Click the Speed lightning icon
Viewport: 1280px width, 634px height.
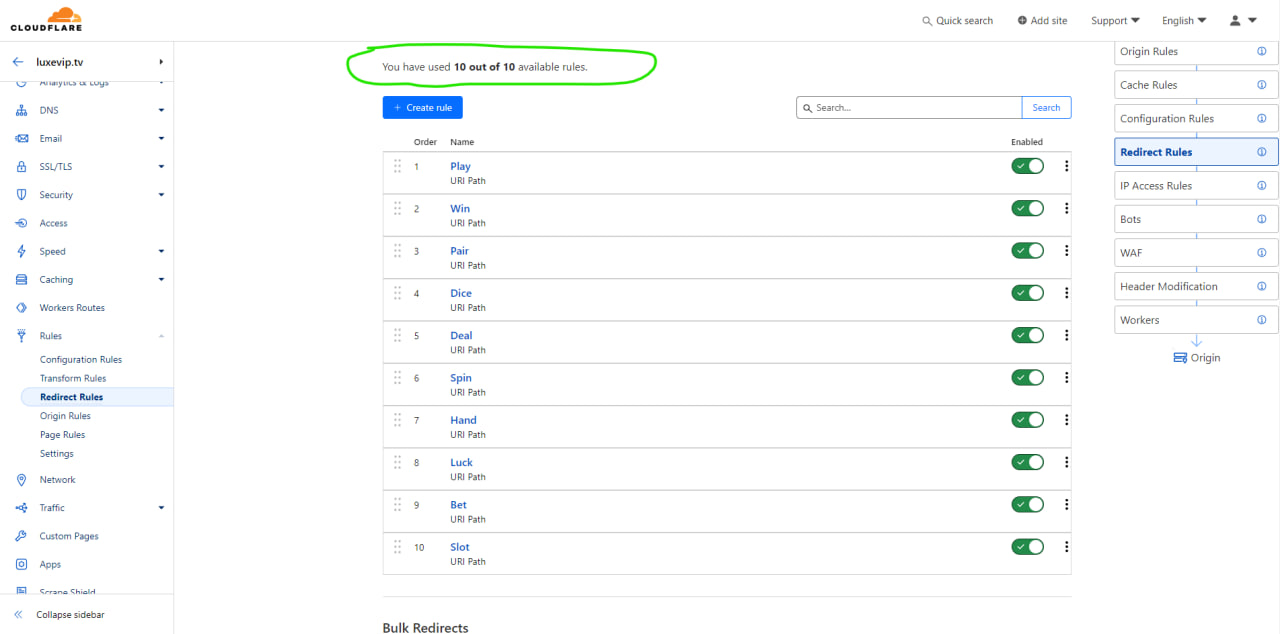click(x=21, y=252)
